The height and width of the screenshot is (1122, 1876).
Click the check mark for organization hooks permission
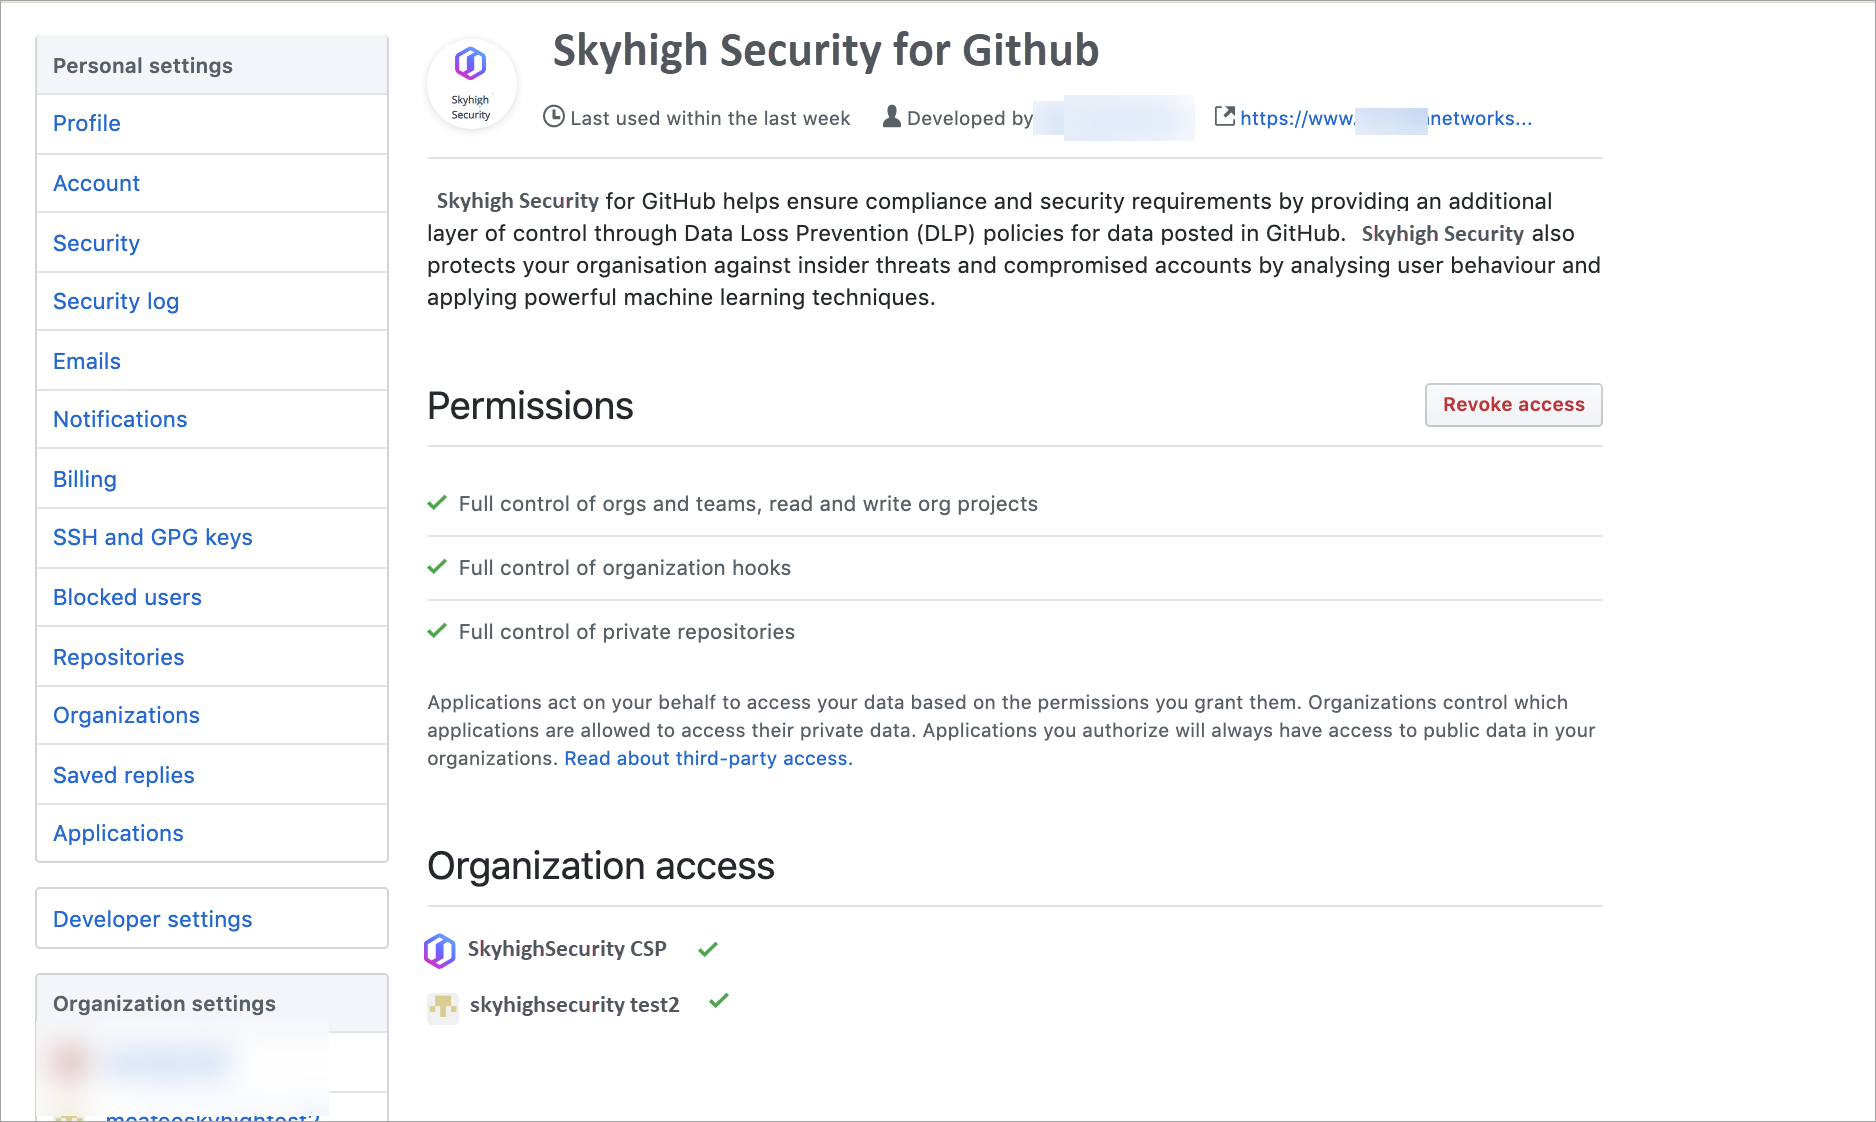[437, 567]
